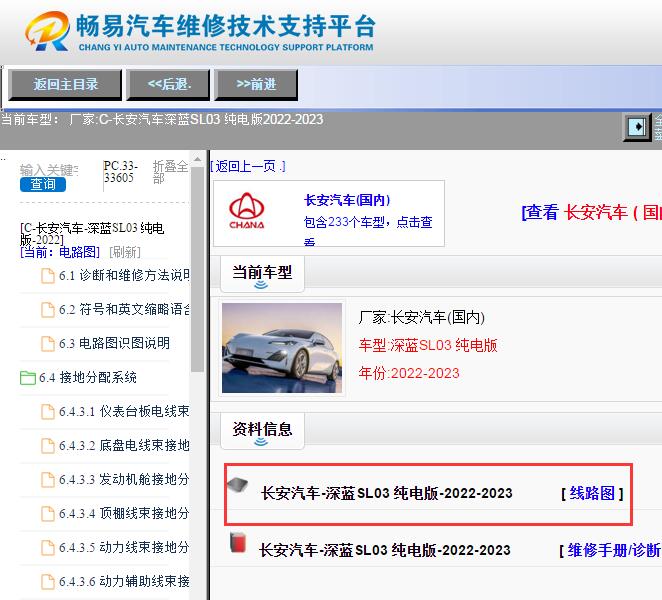Toggle the side panel arrow icon
Screen dimensions: 662x600
point(637,127)
